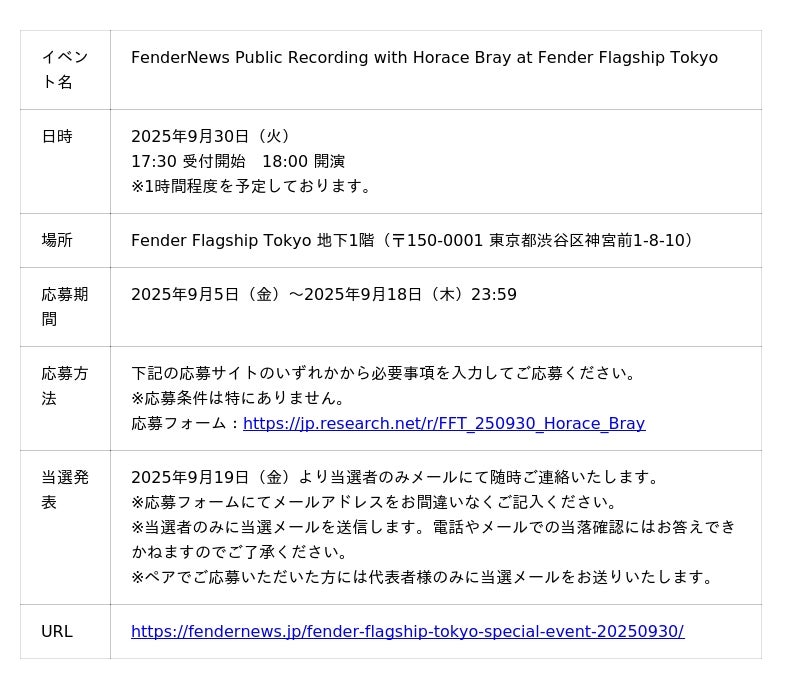Click the ※応募フォームにてメールアドレス note
800x689 pixels.
click(375, 503)
